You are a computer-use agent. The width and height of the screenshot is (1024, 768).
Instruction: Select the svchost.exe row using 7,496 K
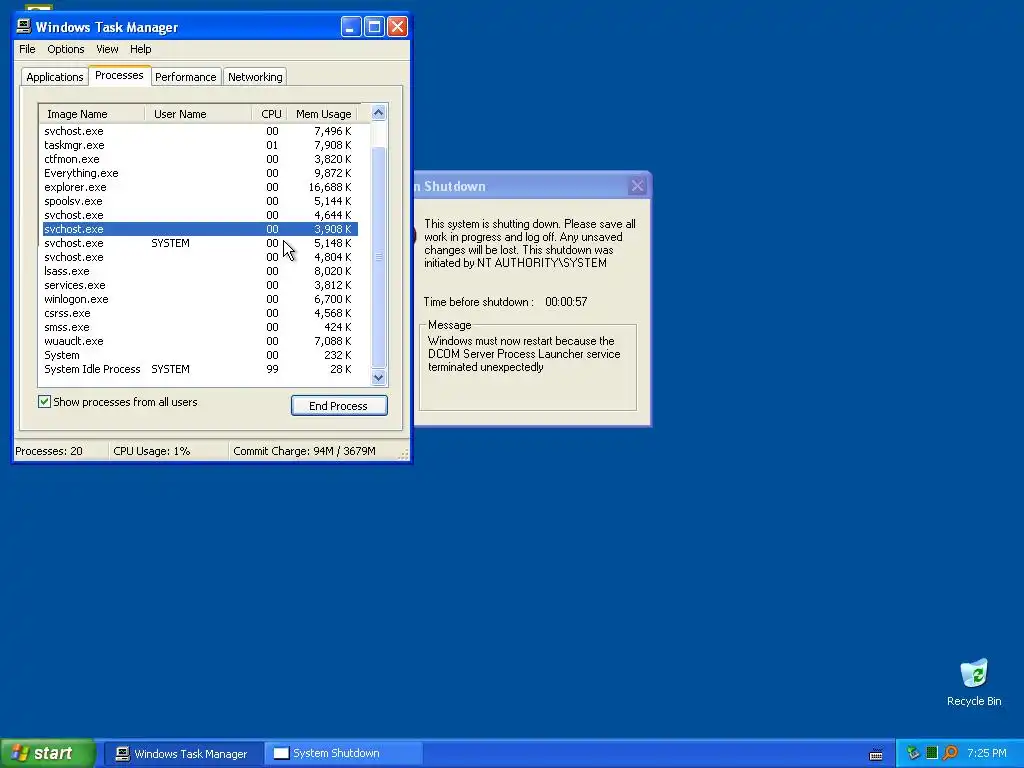click(x=200, y=131)
